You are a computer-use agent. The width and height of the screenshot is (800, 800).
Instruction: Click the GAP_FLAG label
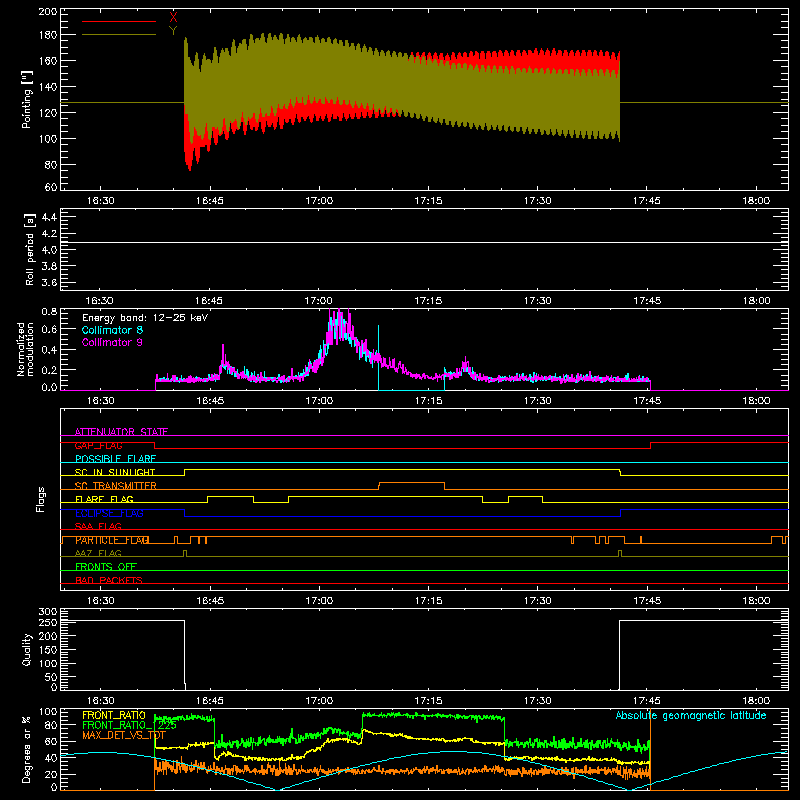98,445
